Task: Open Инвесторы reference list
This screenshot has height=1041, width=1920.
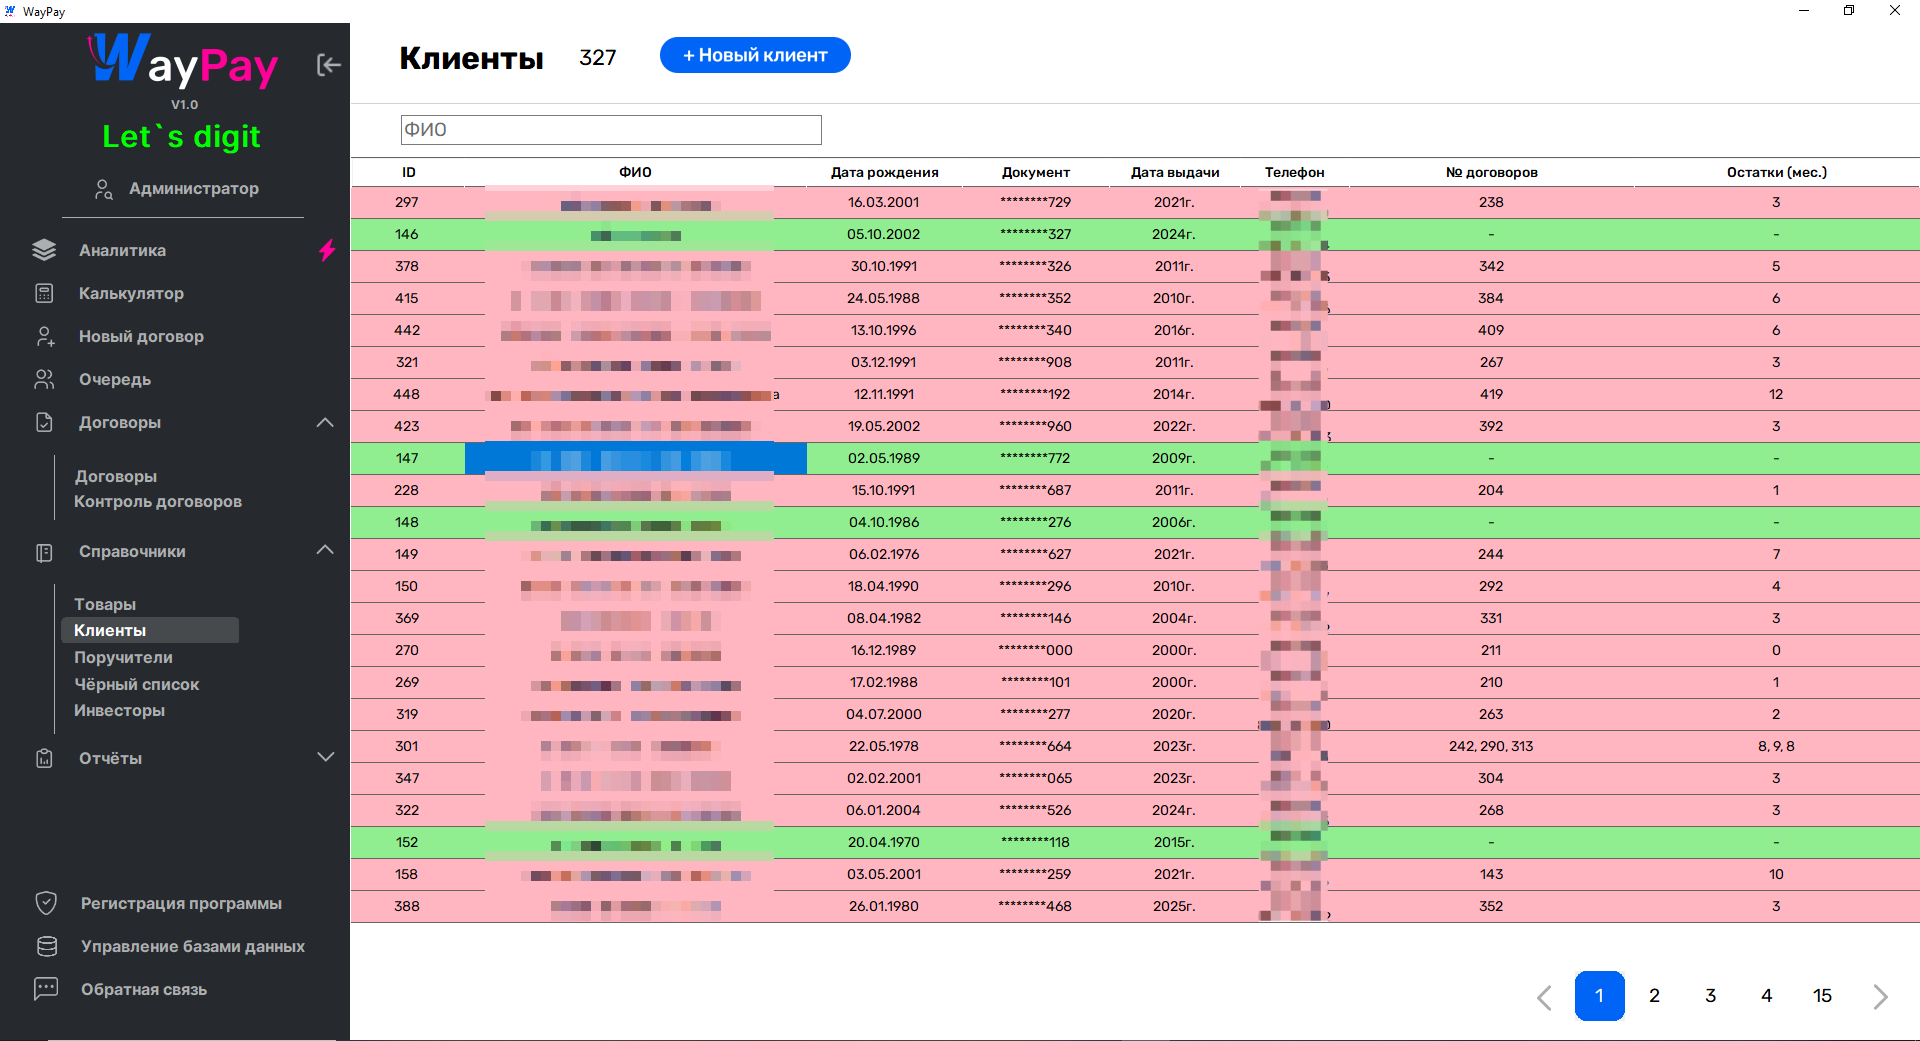Action: point(119,710)
